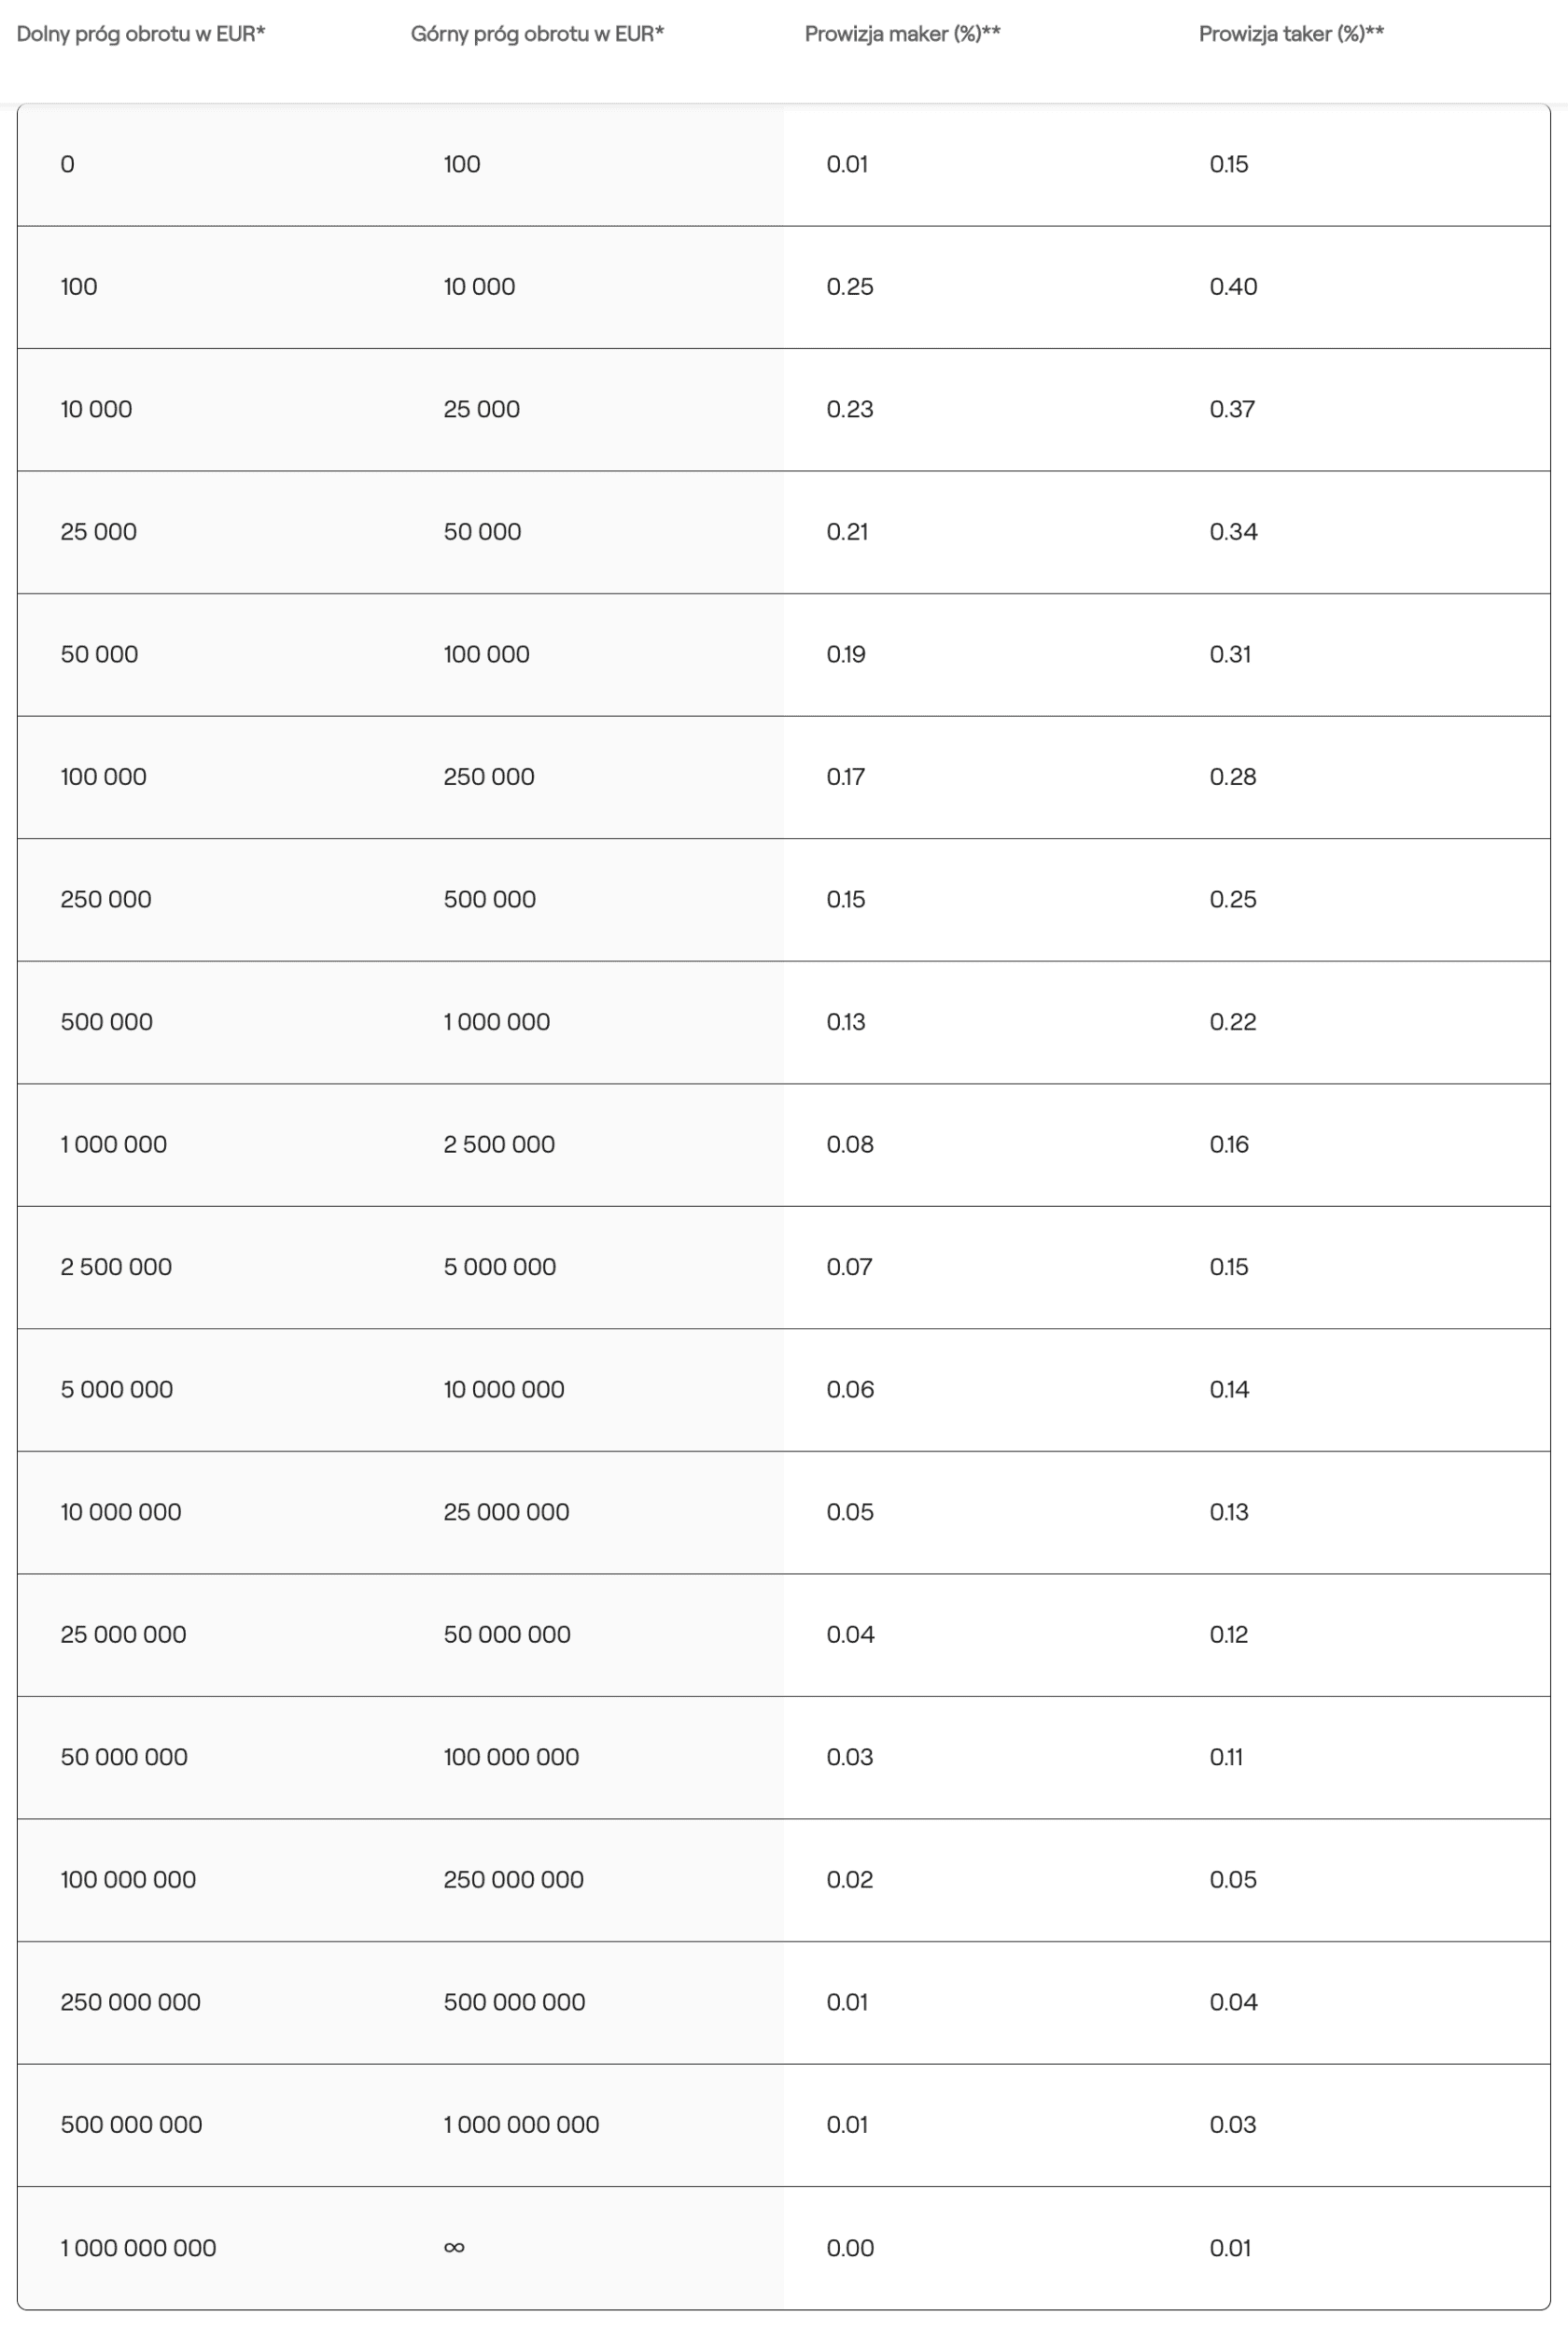This screenshot has width=1568, height=2330.
Task: Click the 0.19 maker fee cell
Action: 845,654
